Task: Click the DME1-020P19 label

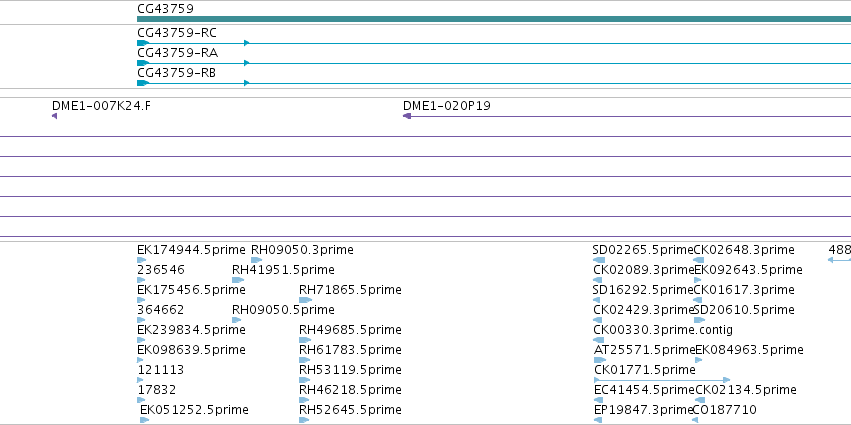Action: [447, 106]
